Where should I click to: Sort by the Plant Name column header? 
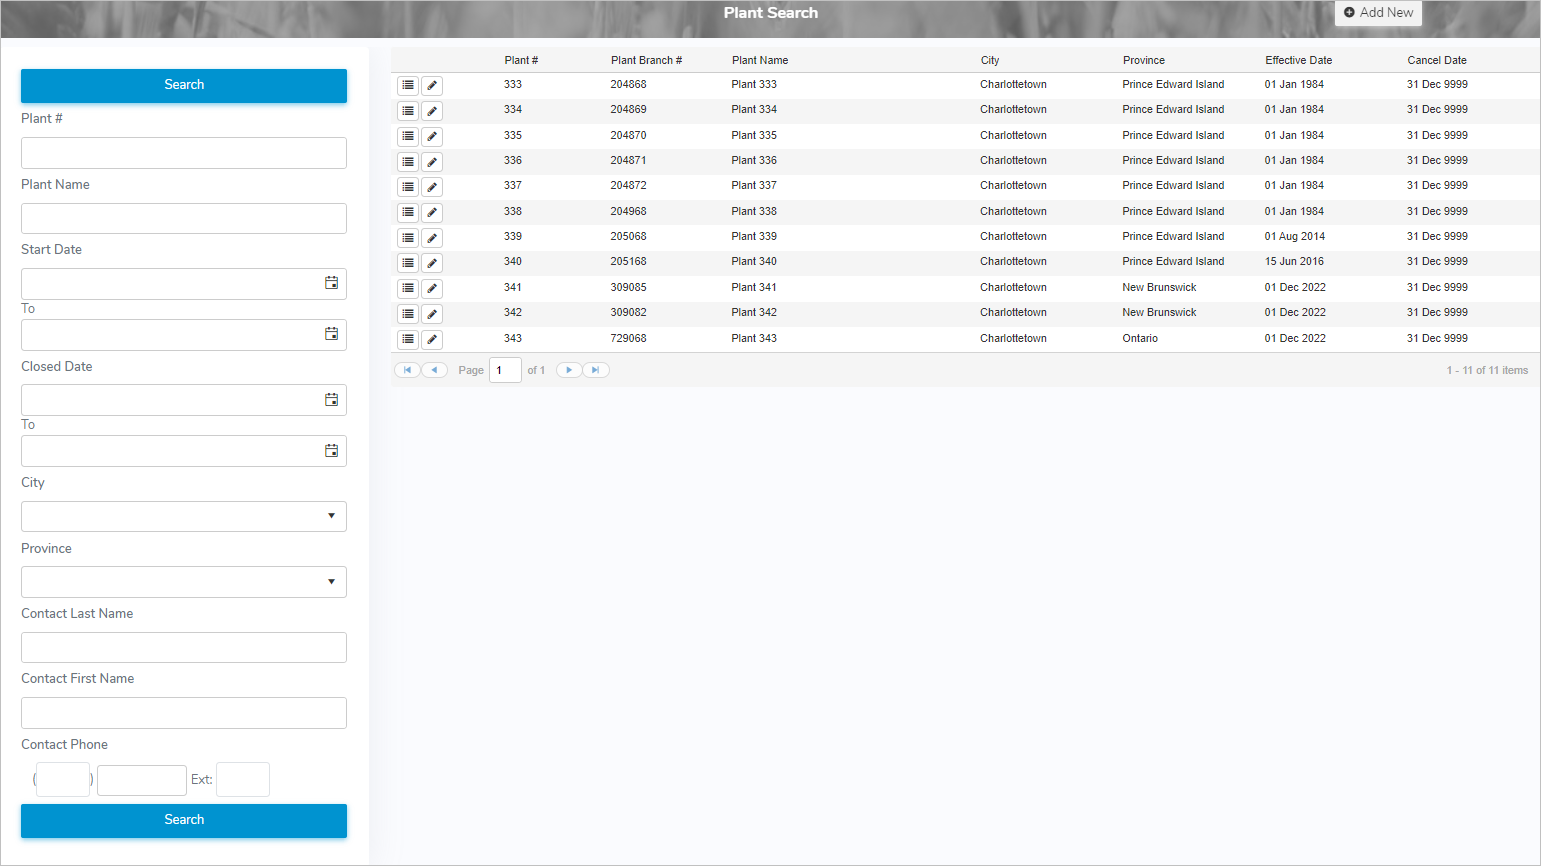click(x=759, y=60)
